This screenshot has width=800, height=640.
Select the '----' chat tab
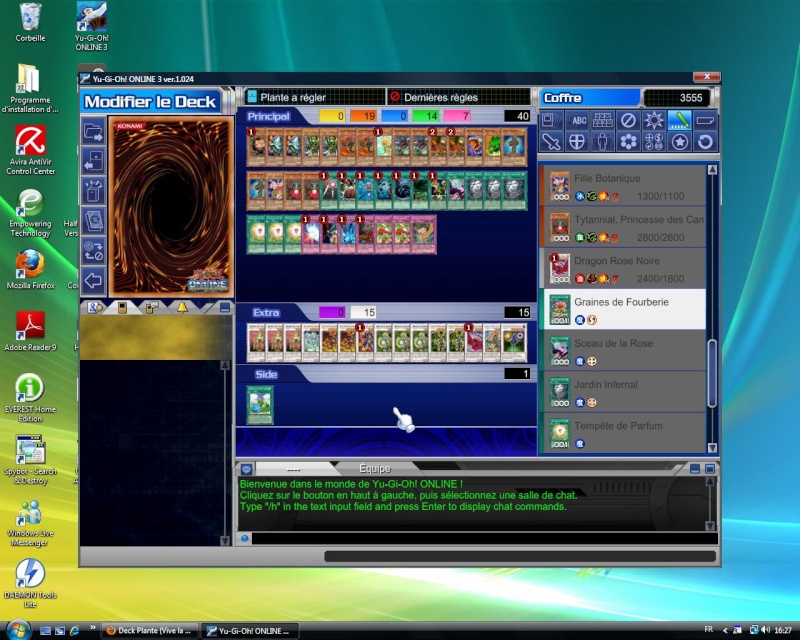[x=293, y=468]
